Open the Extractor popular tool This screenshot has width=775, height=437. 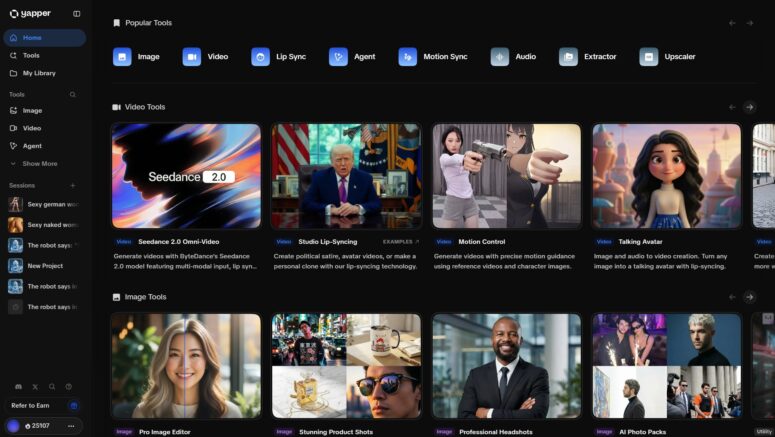[x=588, y=57]
